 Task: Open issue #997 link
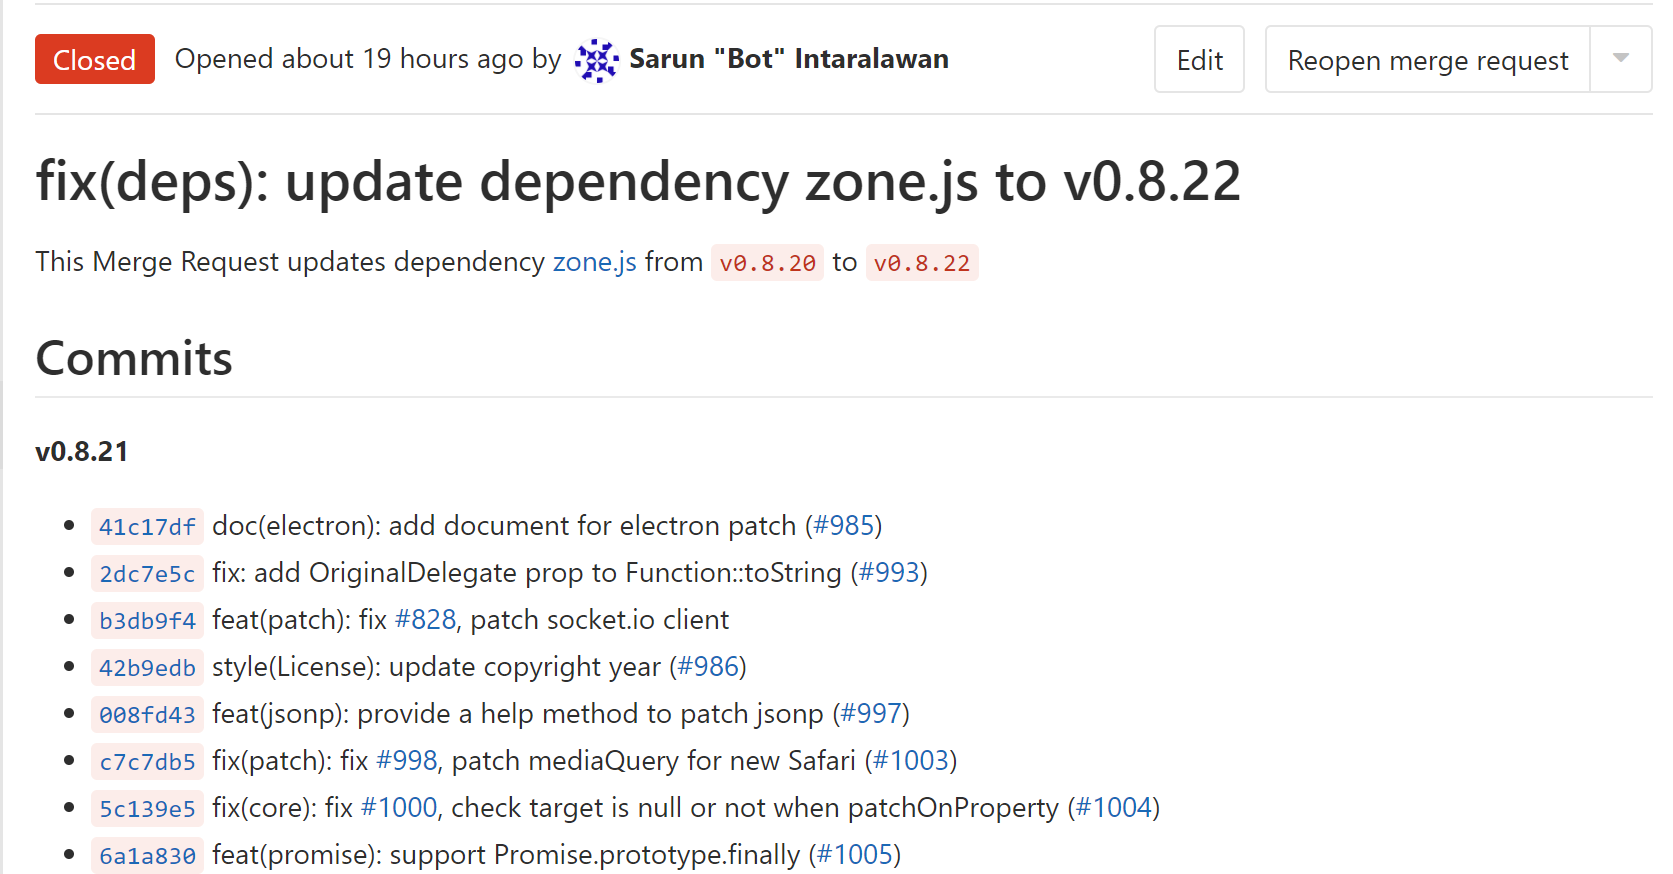click(x=871, y=714)
